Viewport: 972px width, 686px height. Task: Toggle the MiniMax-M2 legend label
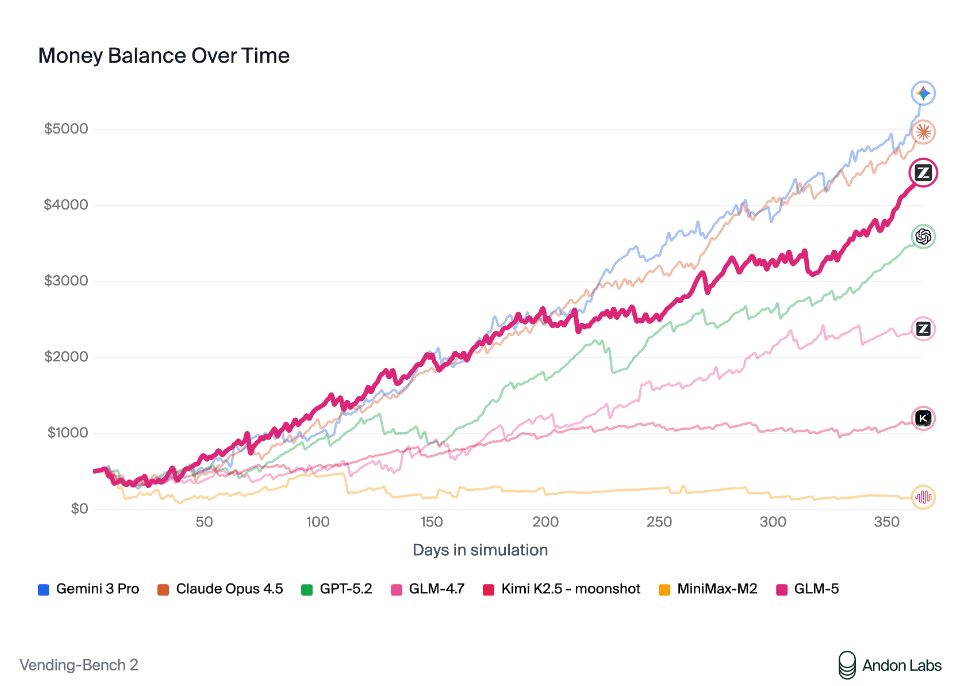pos(717,589)
